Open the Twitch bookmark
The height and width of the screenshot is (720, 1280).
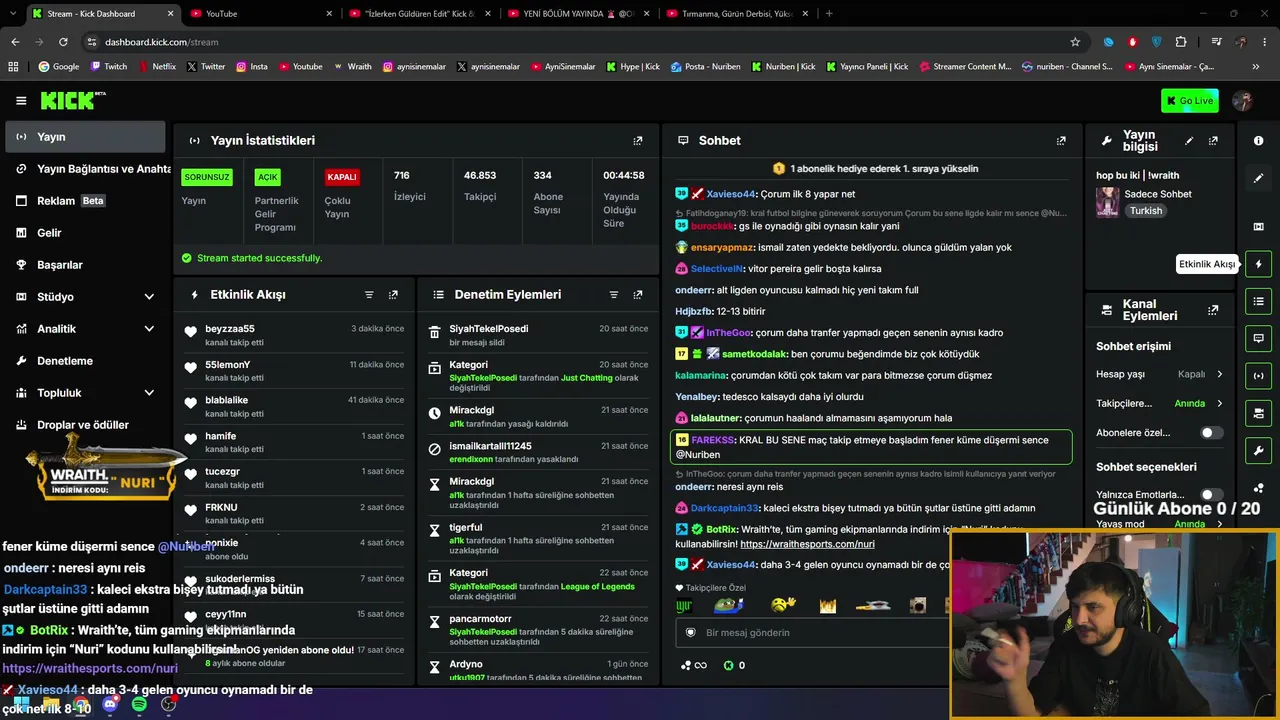point(109,67)
